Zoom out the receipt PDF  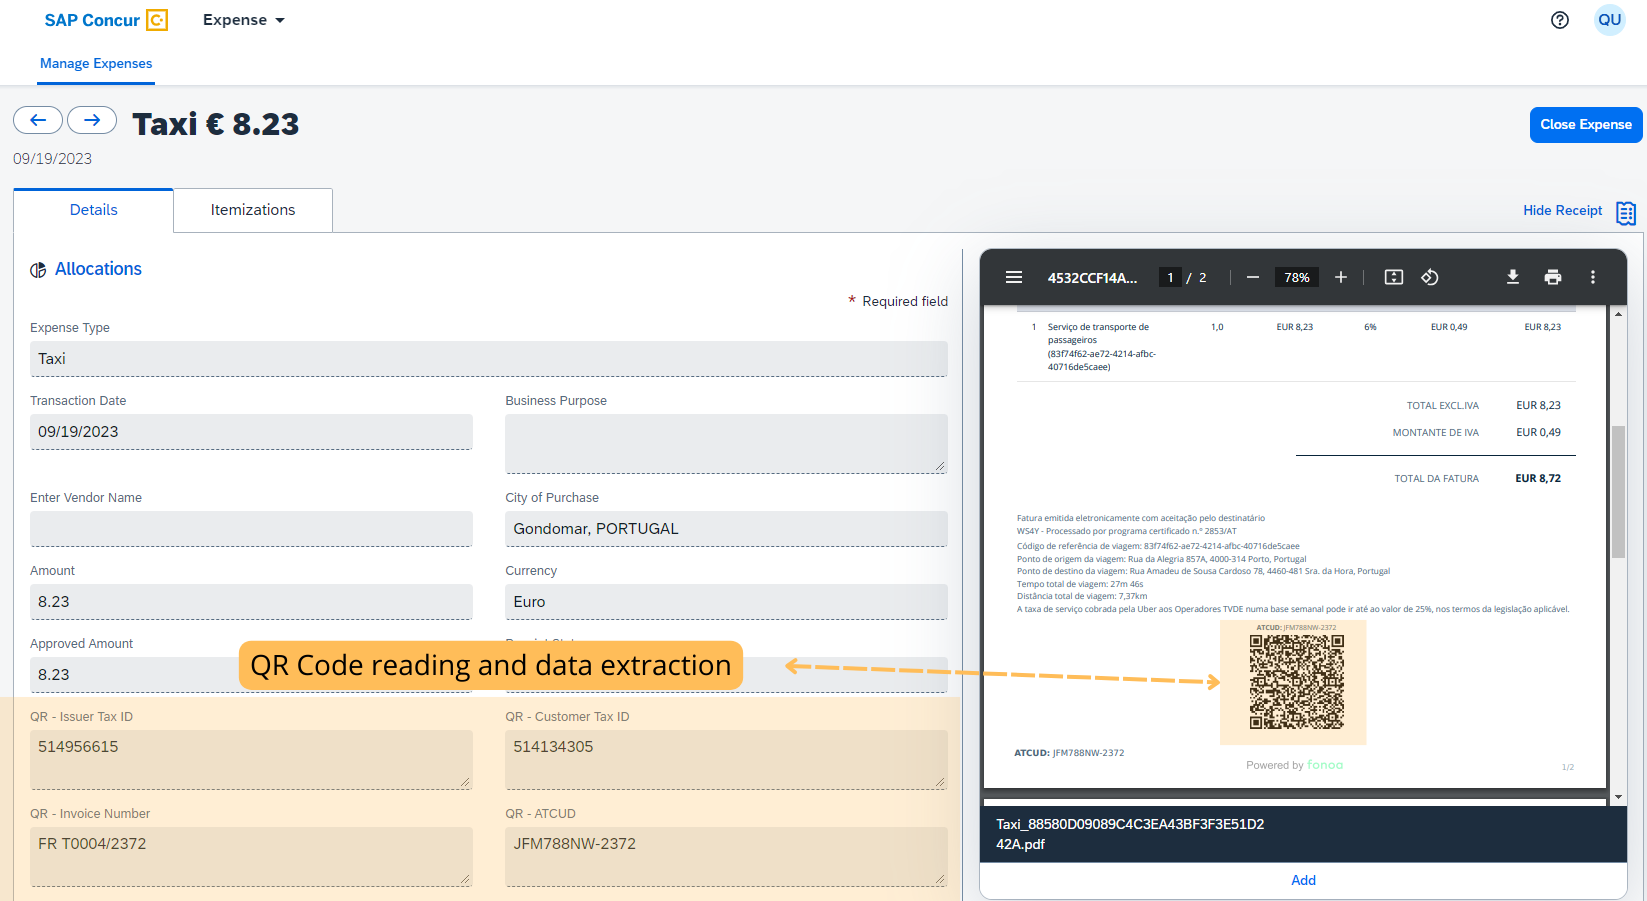coord(1252,277)
